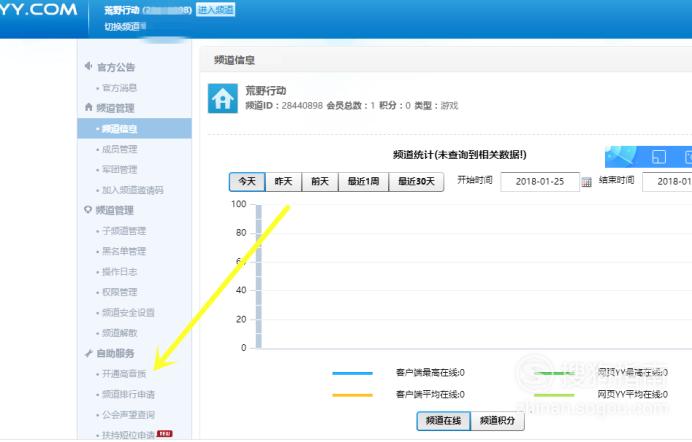
Task: Click the 频道ID：28440898 text
Action: 284,106
